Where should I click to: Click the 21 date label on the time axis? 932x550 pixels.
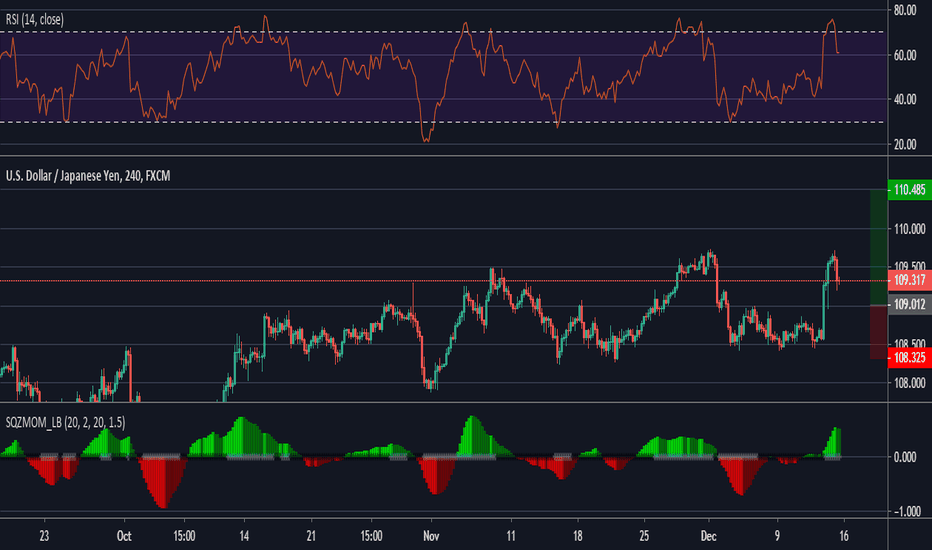click(x=311, y=536)
